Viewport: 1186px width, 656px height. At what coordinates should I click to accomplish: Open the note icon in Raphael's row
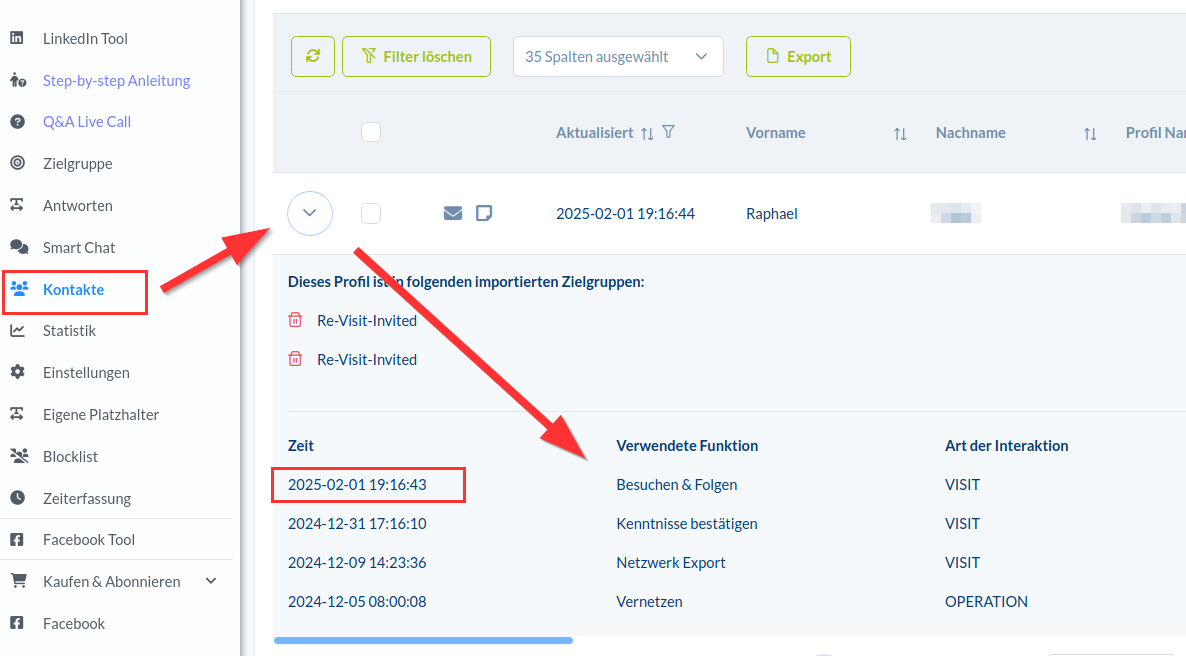[x=484, y=213]
